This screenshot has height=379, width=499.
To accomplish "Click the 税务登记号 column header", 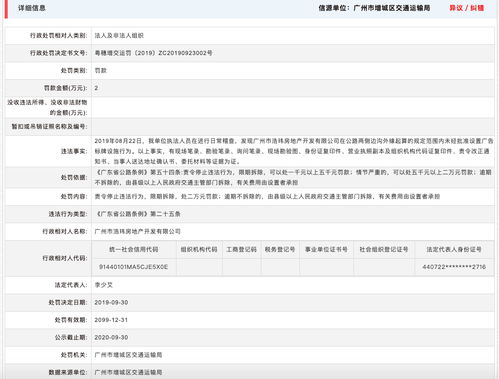I will pos(280,249).
